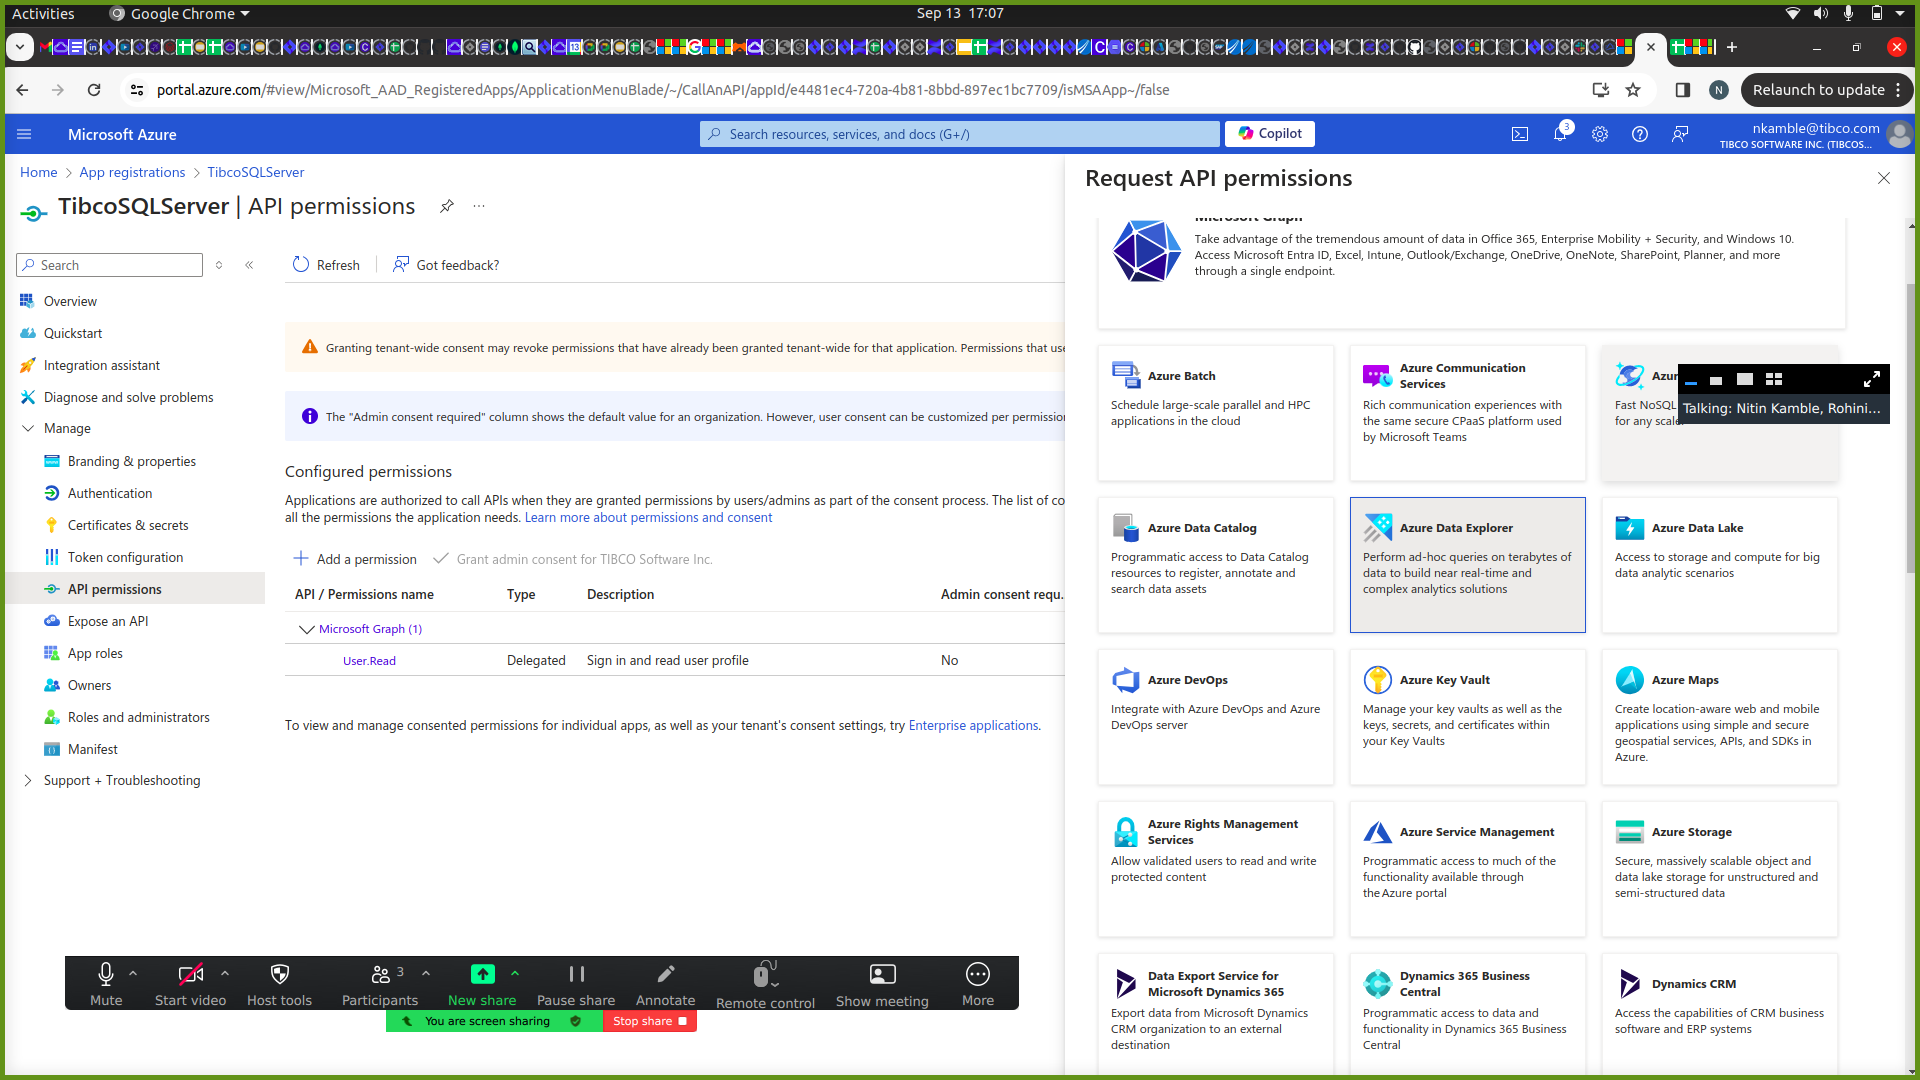The image size is (1920, 1080).
Task: Go to the Home breadcrumb
Action: [x=38, y=172]
